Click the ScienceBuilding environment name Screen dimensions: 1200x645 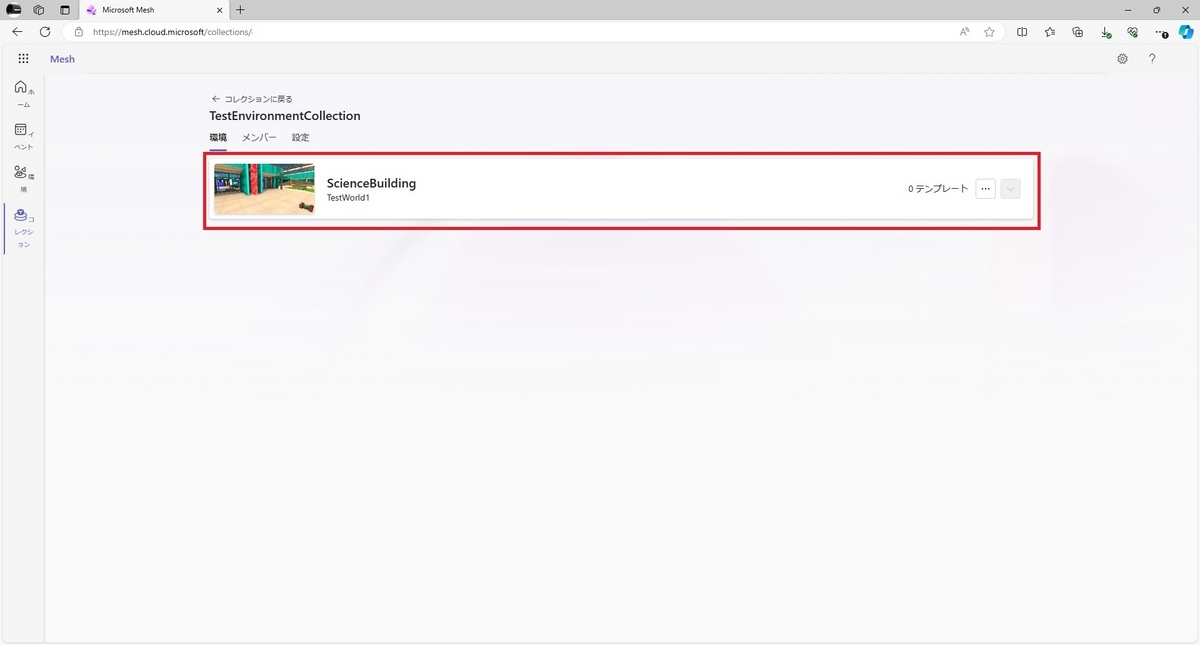point(371,183)
